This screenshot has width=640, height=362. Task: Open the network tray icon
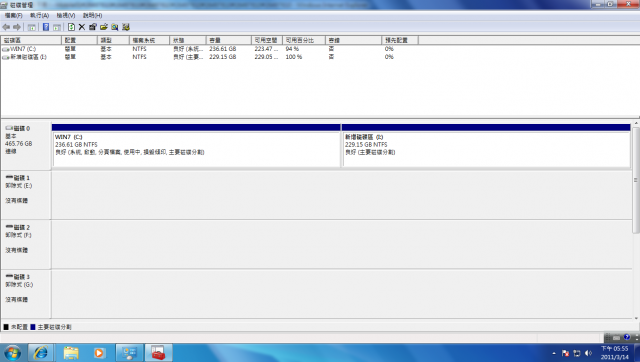click(577, 353)
